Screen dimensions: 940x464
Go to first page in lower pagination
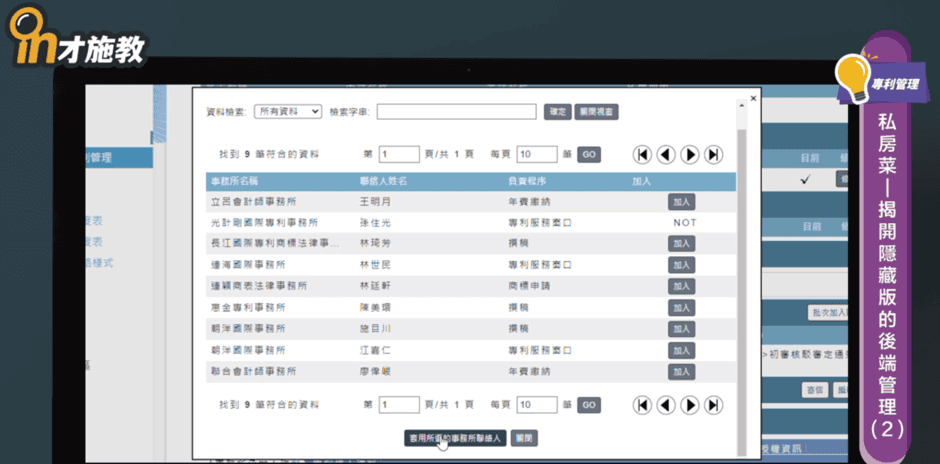pyautogui.click(x=642, y=405)
